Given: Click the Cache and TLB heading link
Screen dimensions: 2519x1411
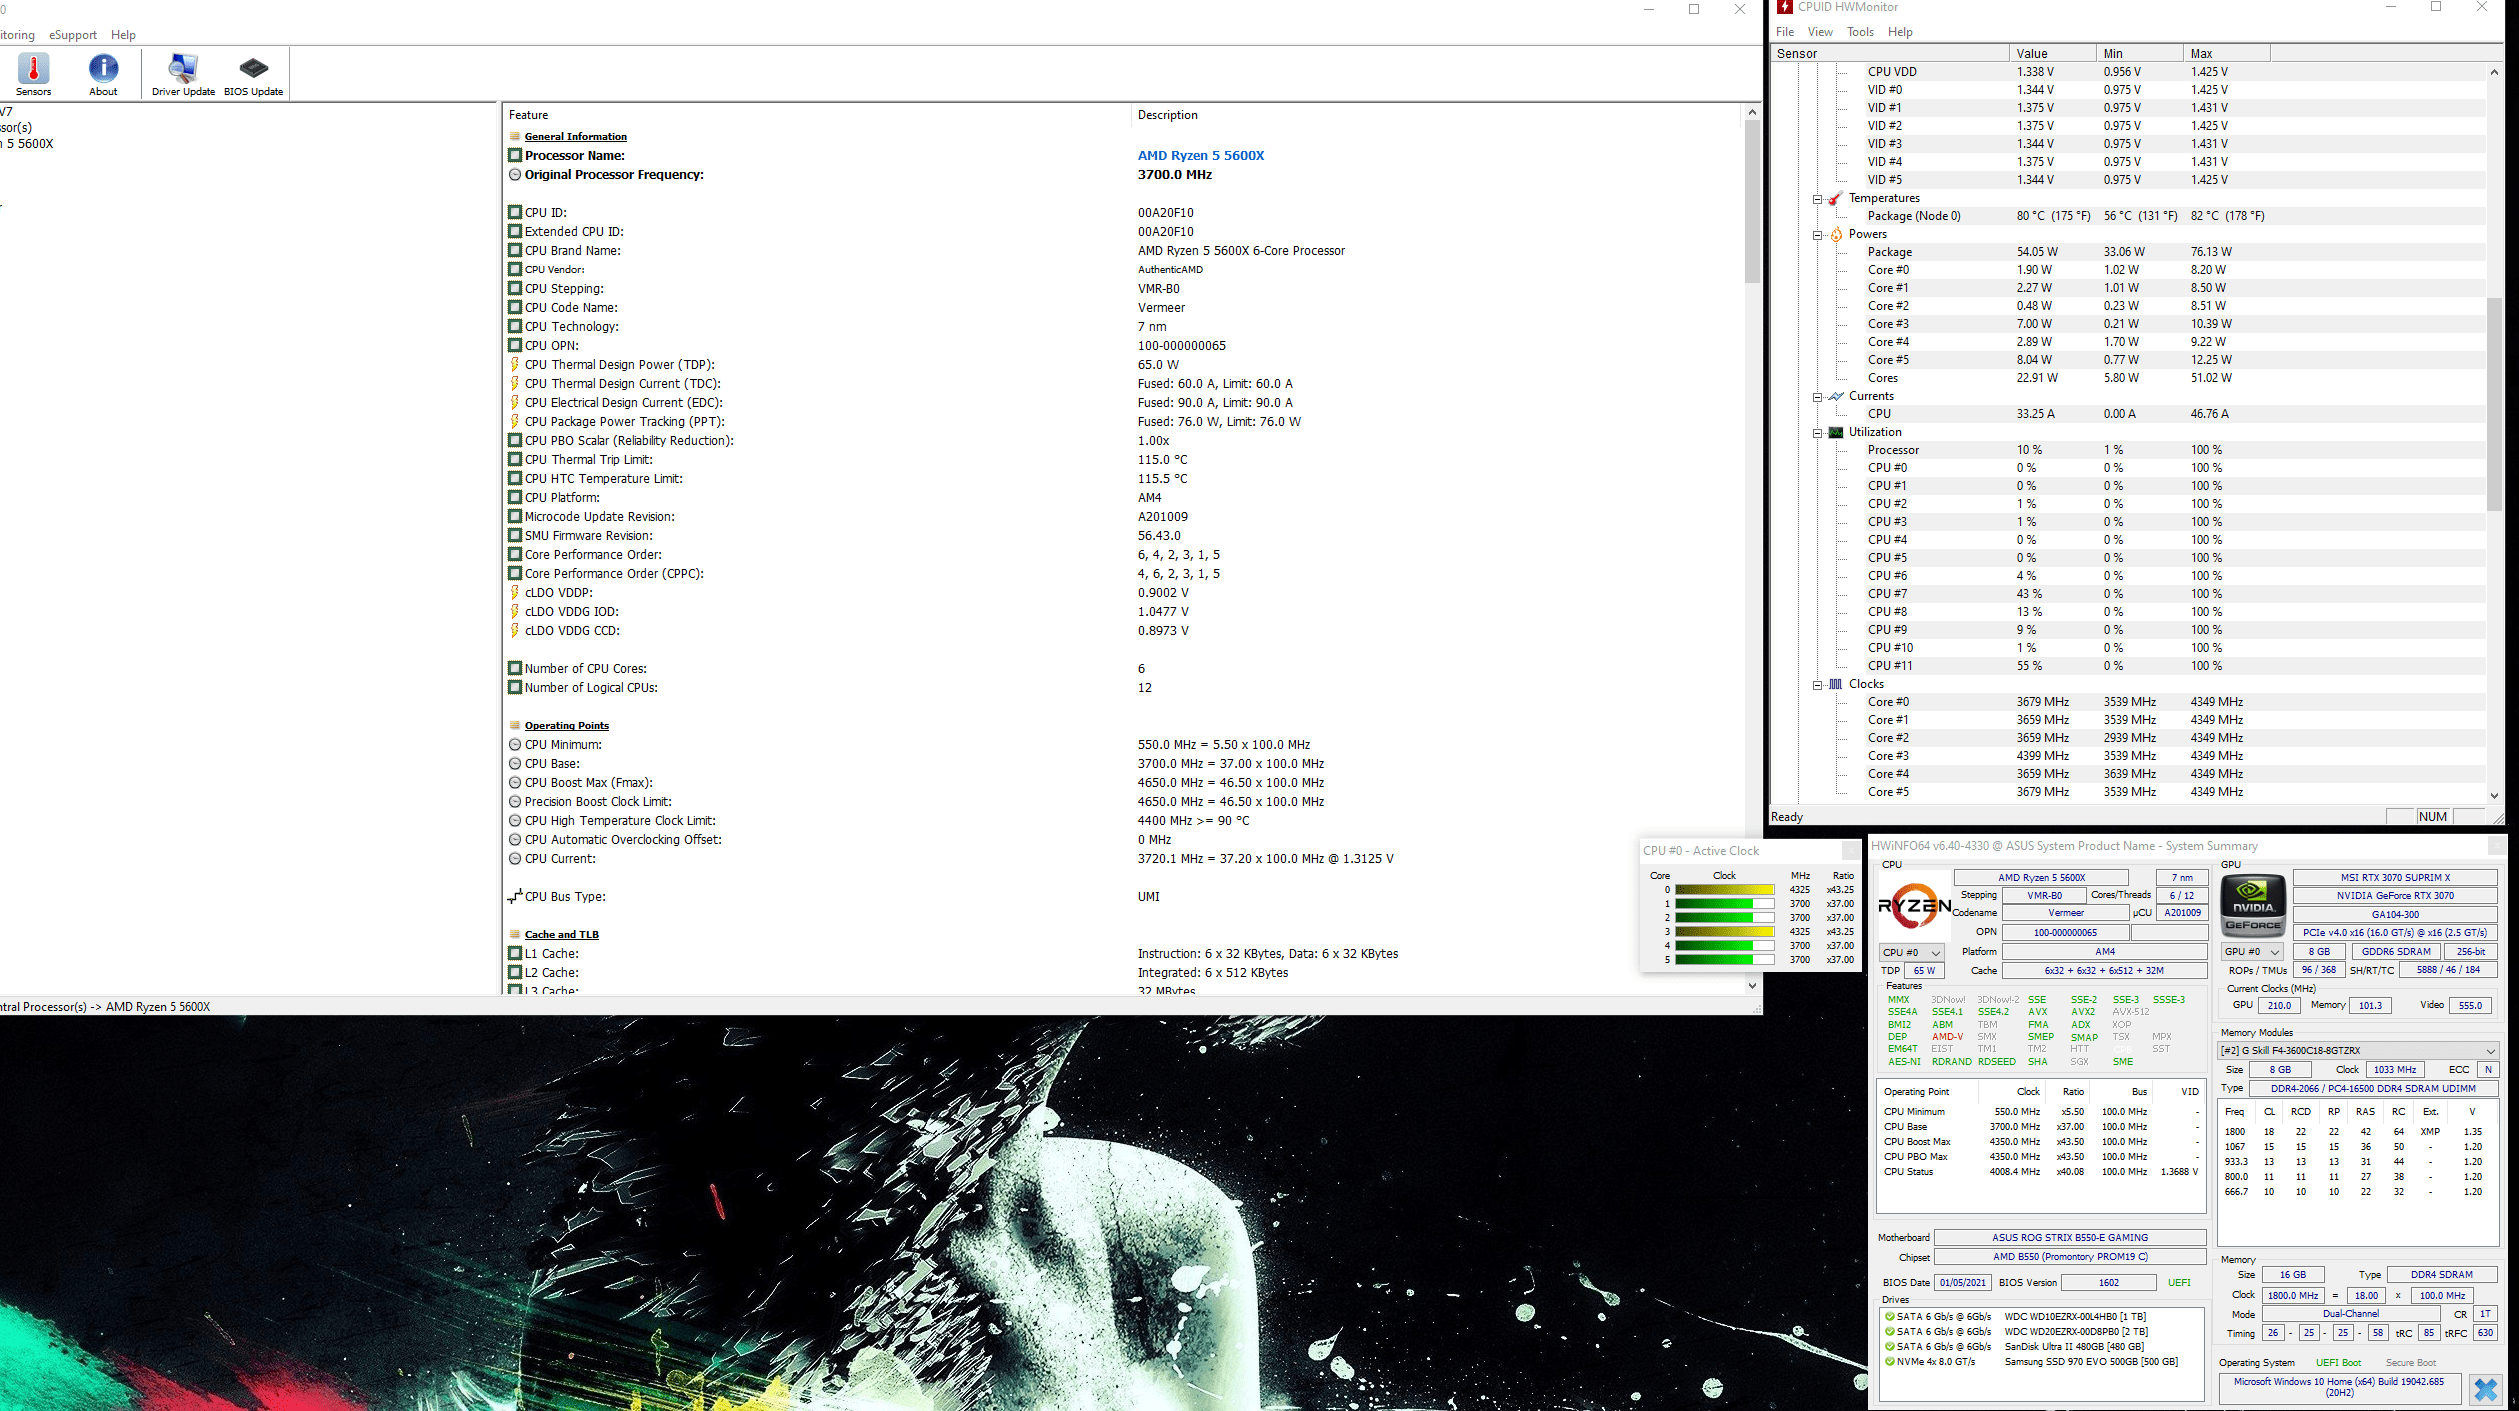Looking at the screenshot, I should click(562, 935).
